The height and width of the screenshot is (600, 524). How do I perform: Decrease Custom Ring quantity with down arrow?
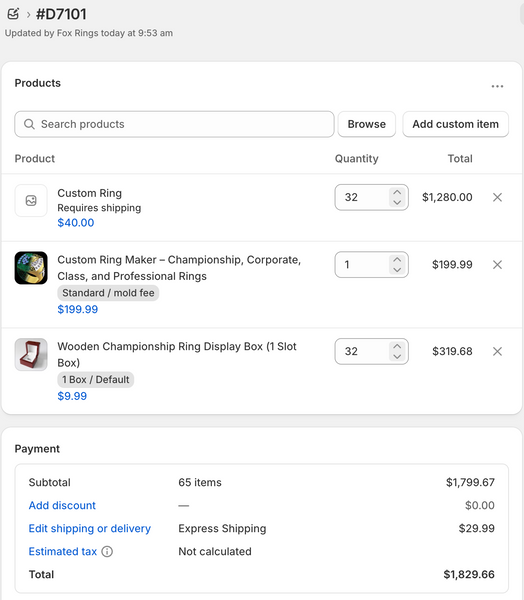397,202
